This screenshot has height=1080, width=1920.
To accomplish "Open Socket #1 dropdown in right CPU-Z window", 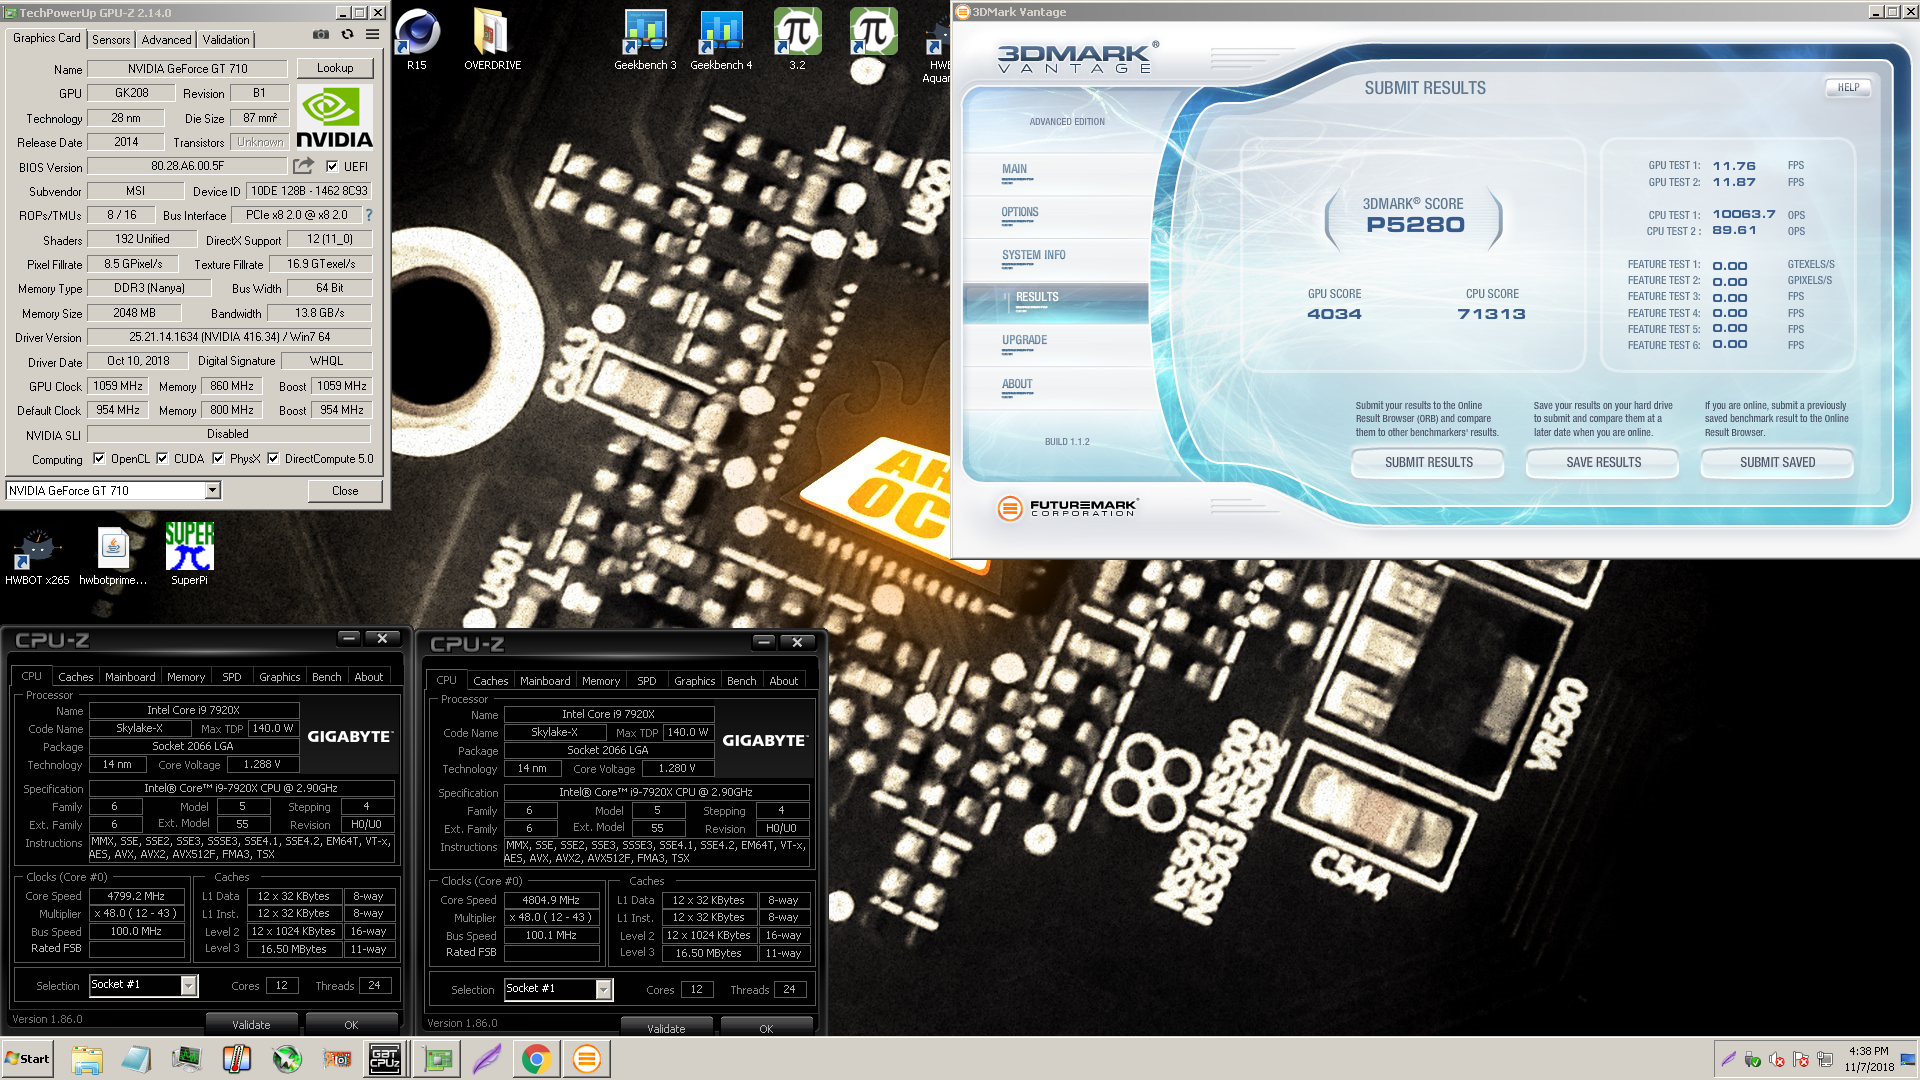I will pyautogui.click(x=559, y=989).
